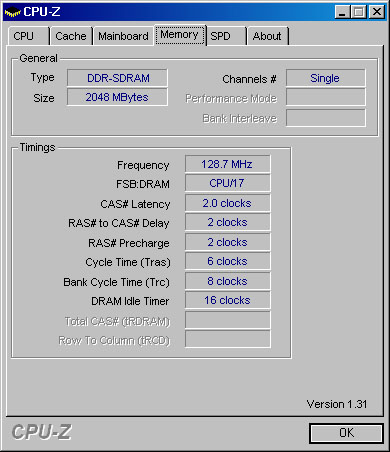Screen dimensions: 390x452
Task: Click the Cycle Time (Tras) label
Action: [128, 262]
